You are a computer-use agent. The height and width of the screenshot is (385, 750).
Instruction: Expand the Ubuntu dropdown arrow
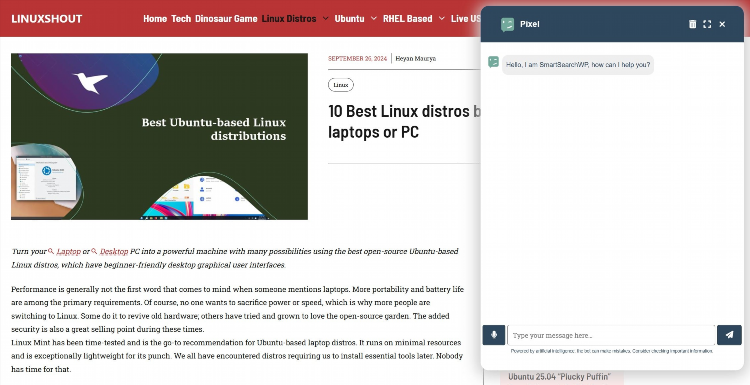[x=374, y=19]
